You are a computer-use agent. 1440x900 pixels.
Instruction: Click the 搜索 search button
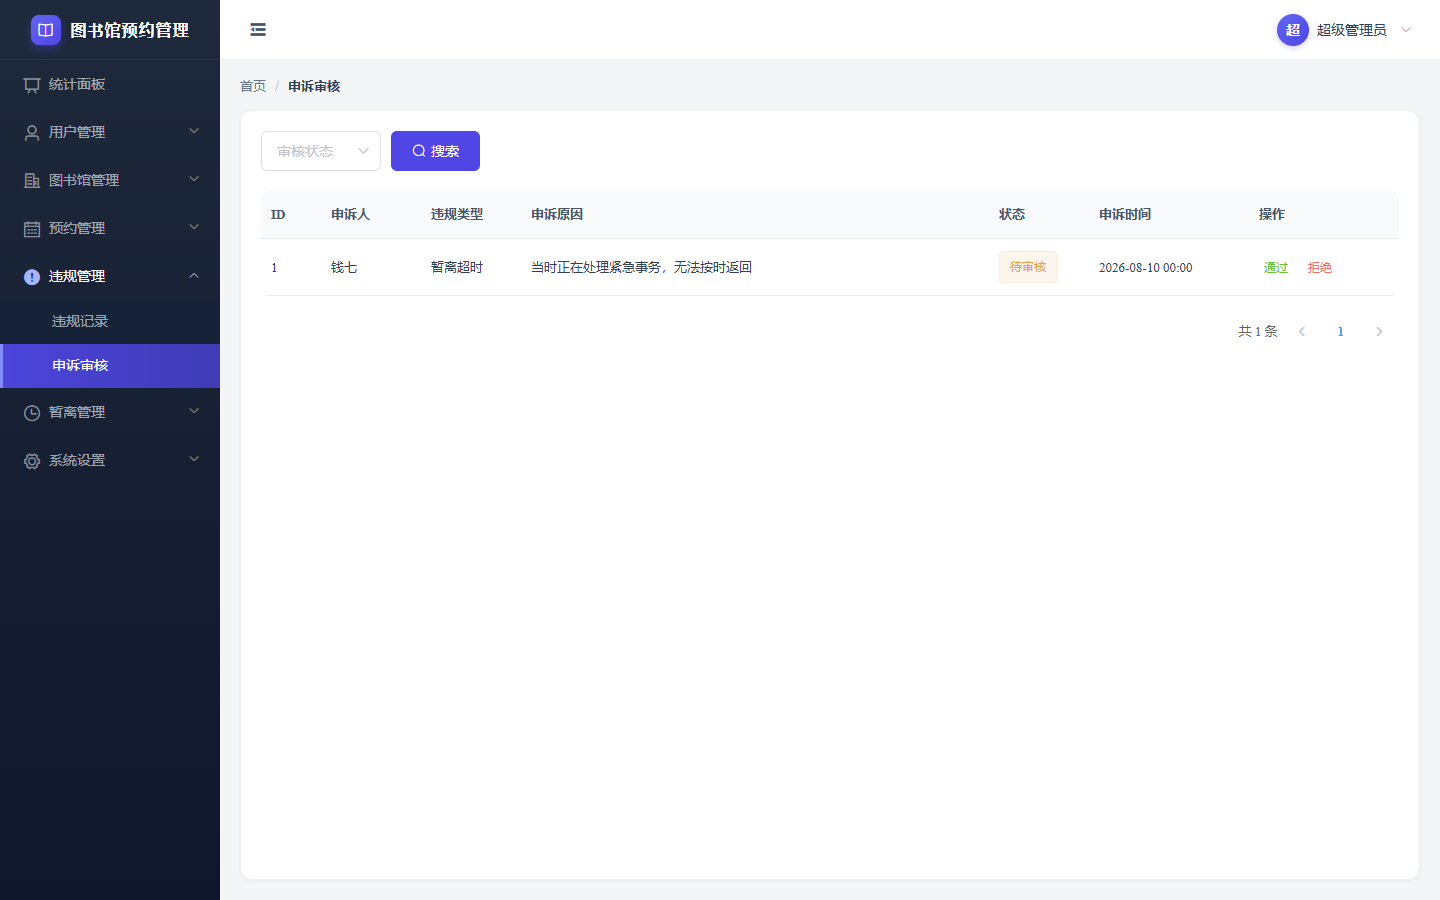click(x=435, y=151)
